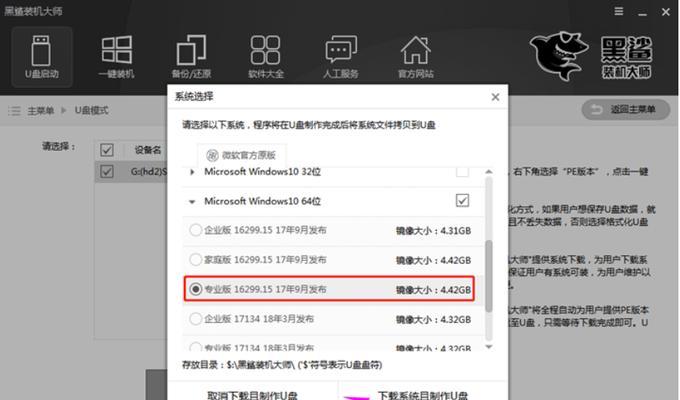Click the scroll-up arrow of system list
The height and width of the screenshot is (400, 680).
click(489, 172)
